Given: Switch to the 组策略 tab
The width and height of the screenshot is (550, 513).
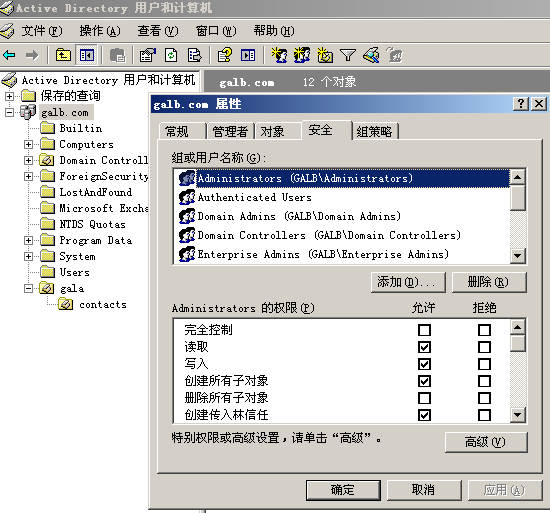Looking at the screenshot, I should click(375, 131).
